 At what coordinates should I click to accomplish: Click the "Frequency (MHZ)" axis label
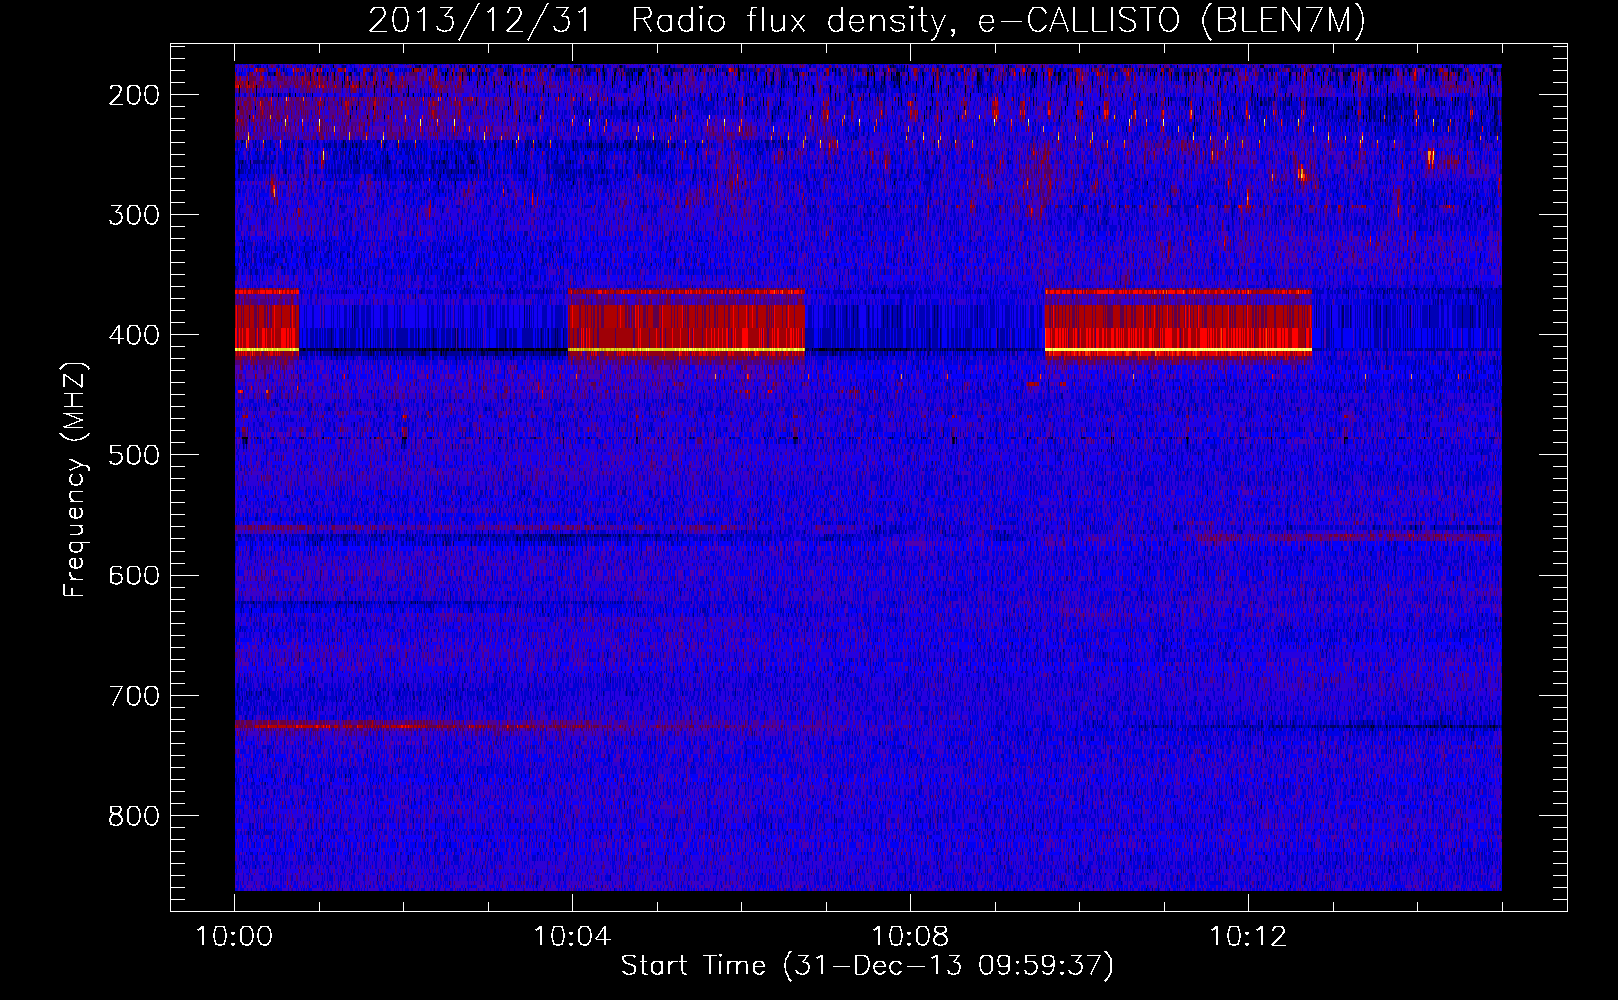(x=75, y=479)
